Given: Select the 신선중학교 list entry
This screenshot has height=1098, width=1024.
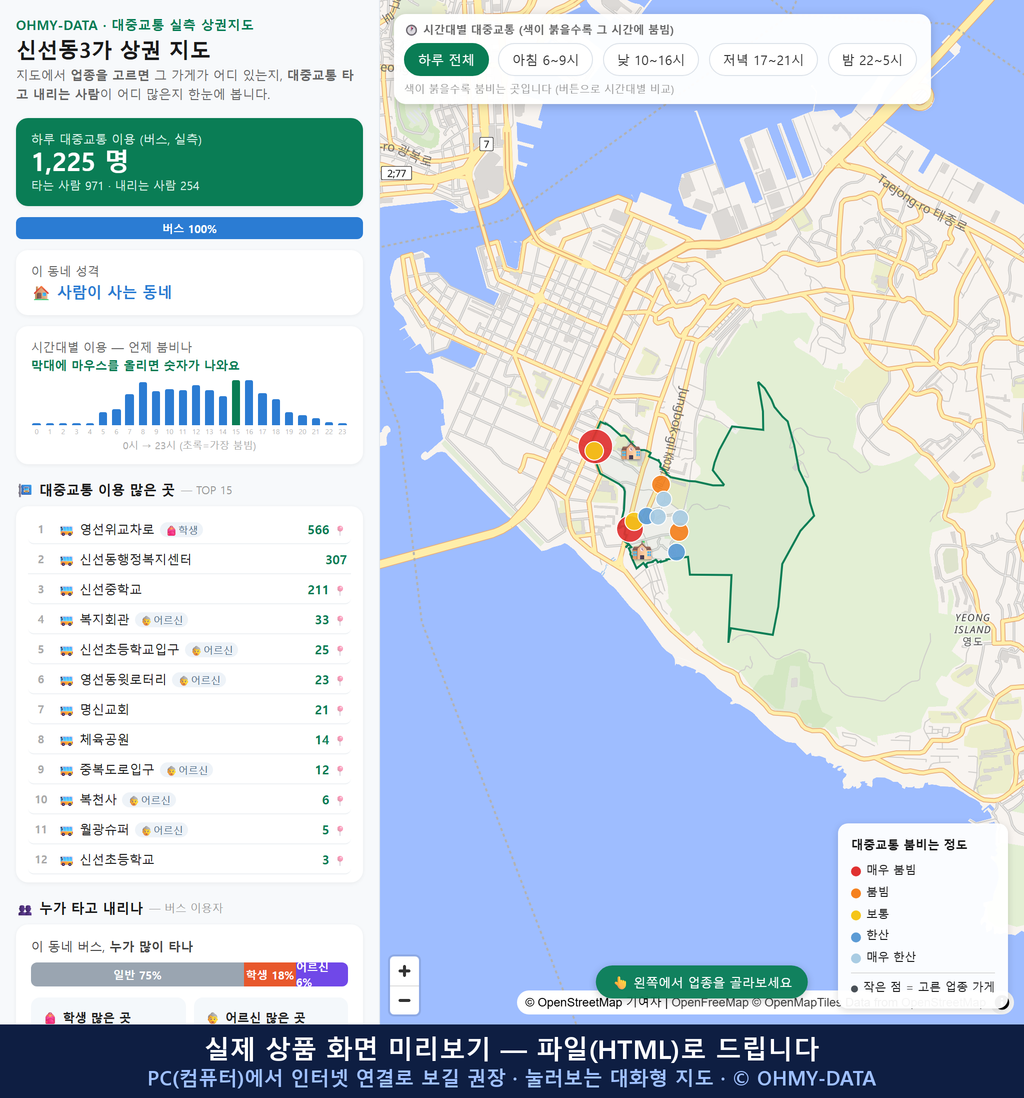Looking at the screenshot, I should [x=189, y=590].
